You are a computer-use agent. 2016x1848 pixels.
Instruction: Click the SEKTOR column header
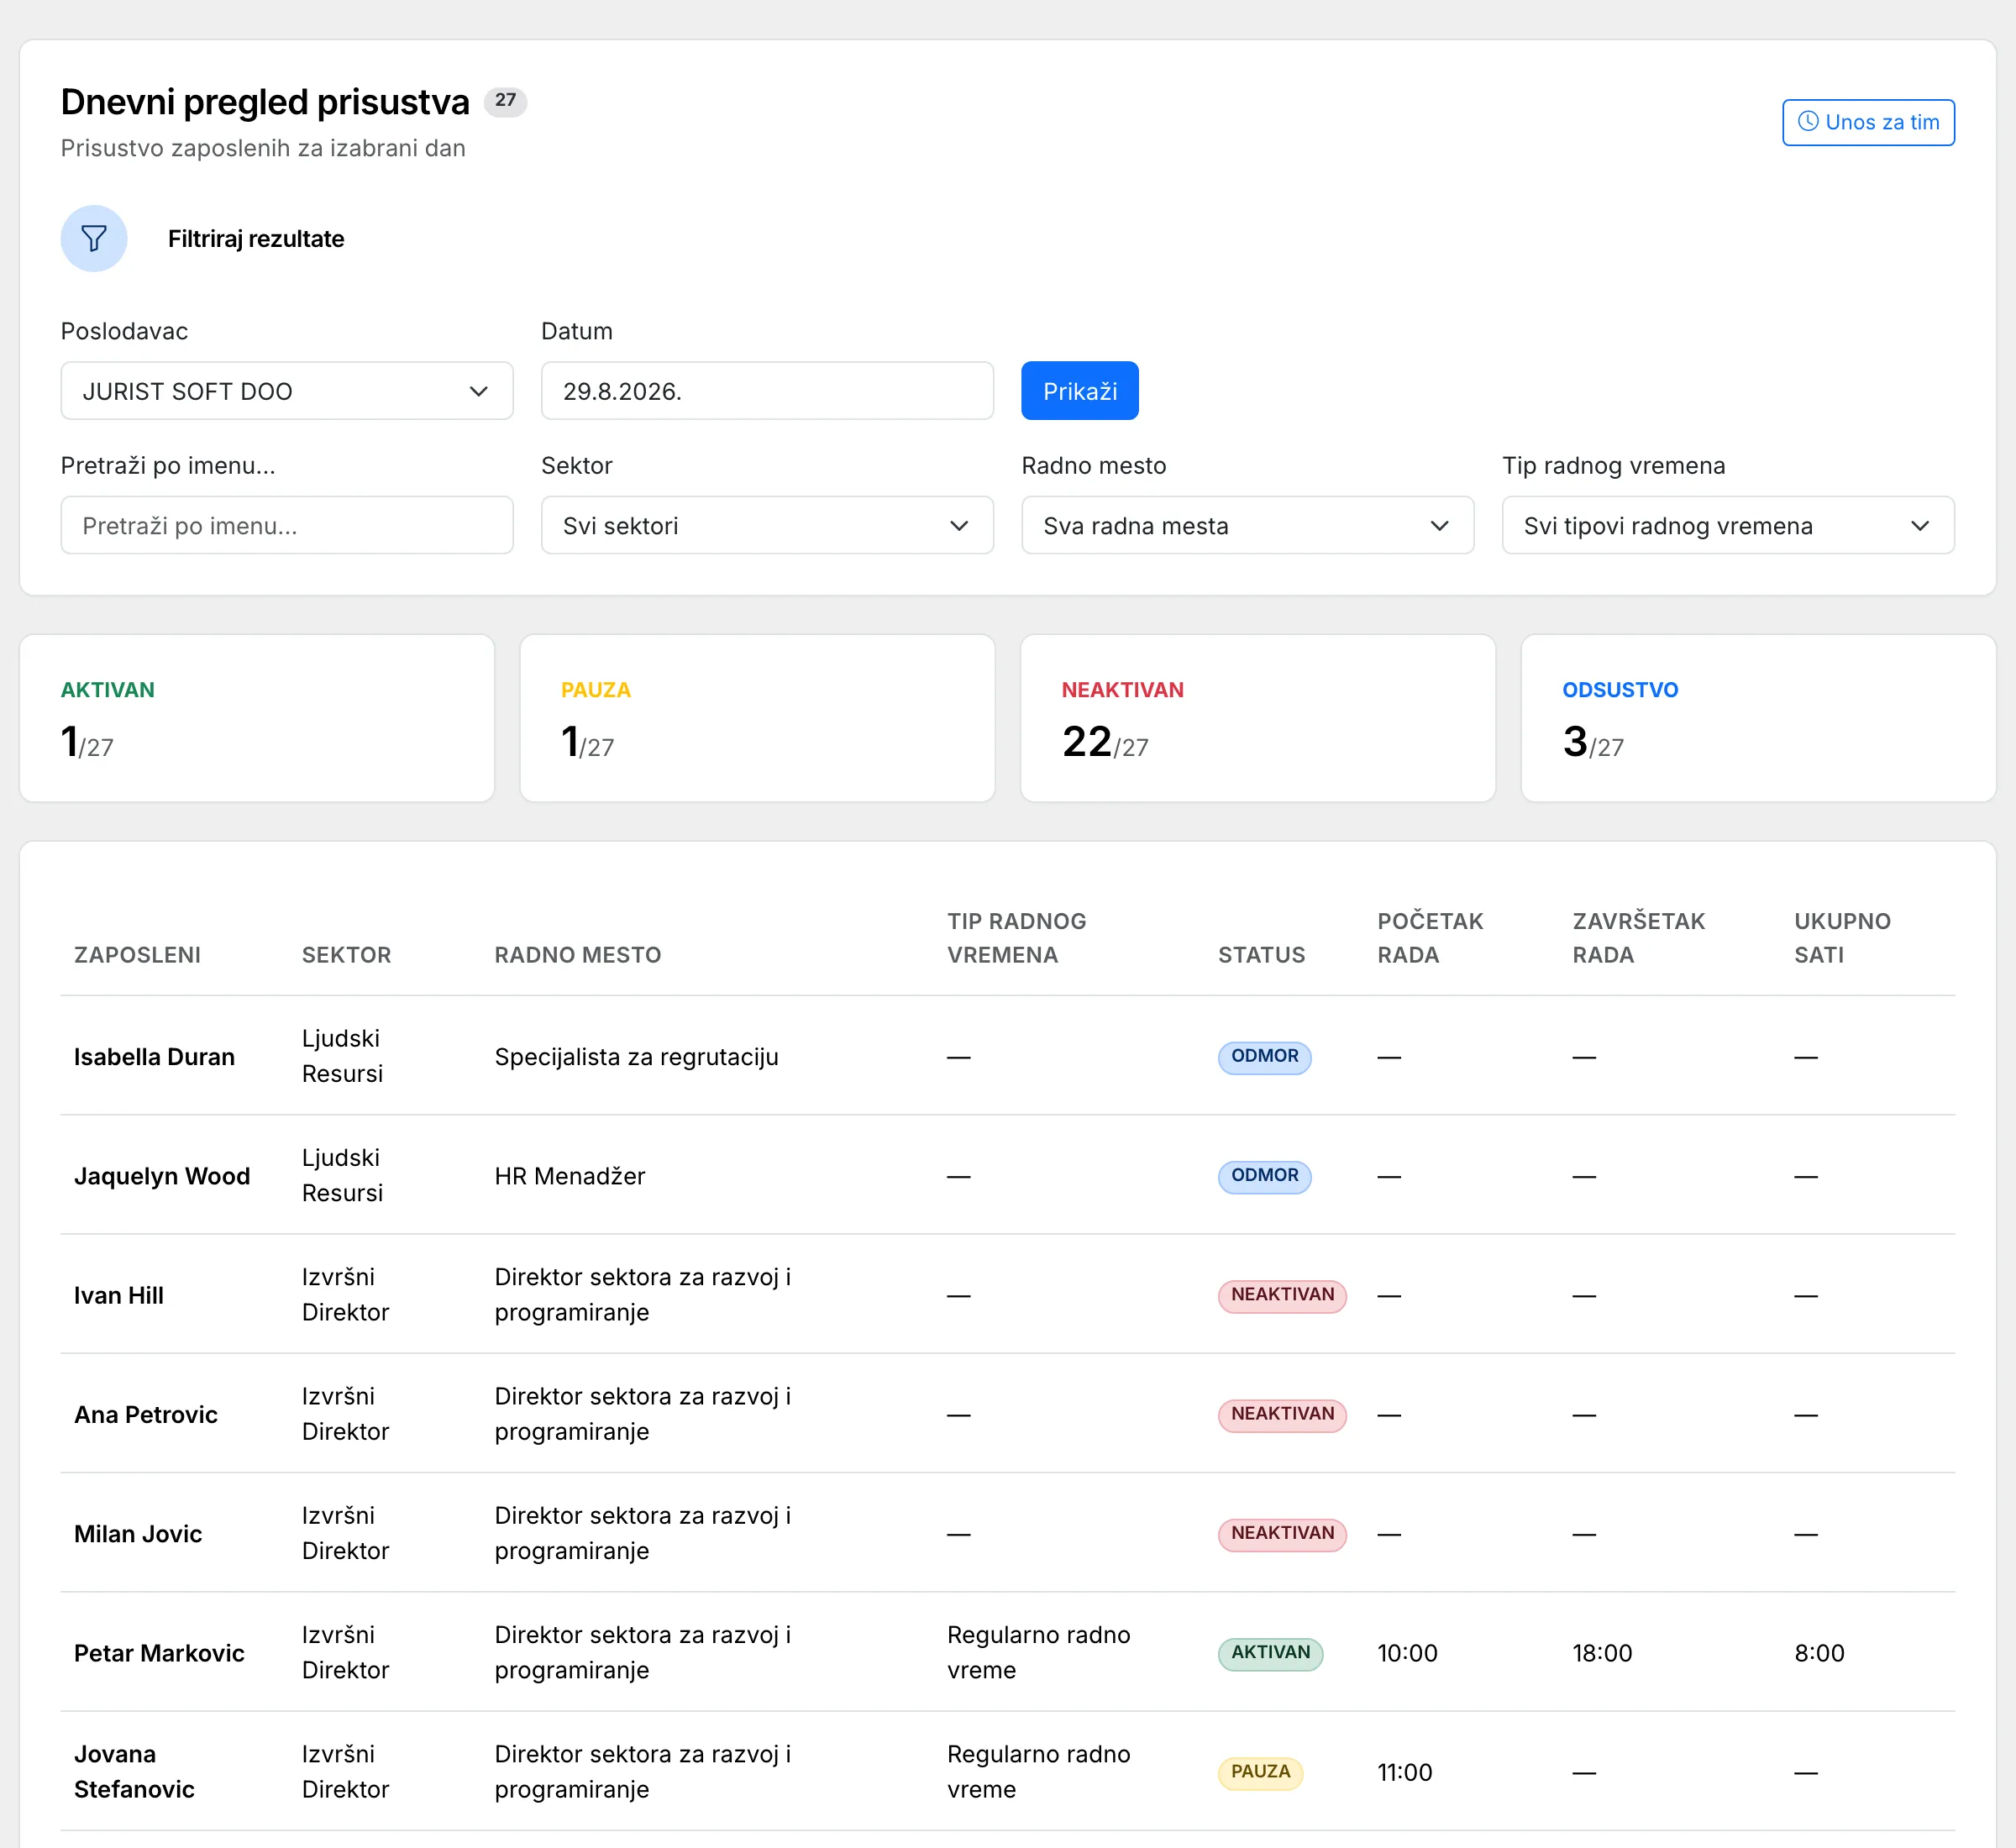[346, 955]
